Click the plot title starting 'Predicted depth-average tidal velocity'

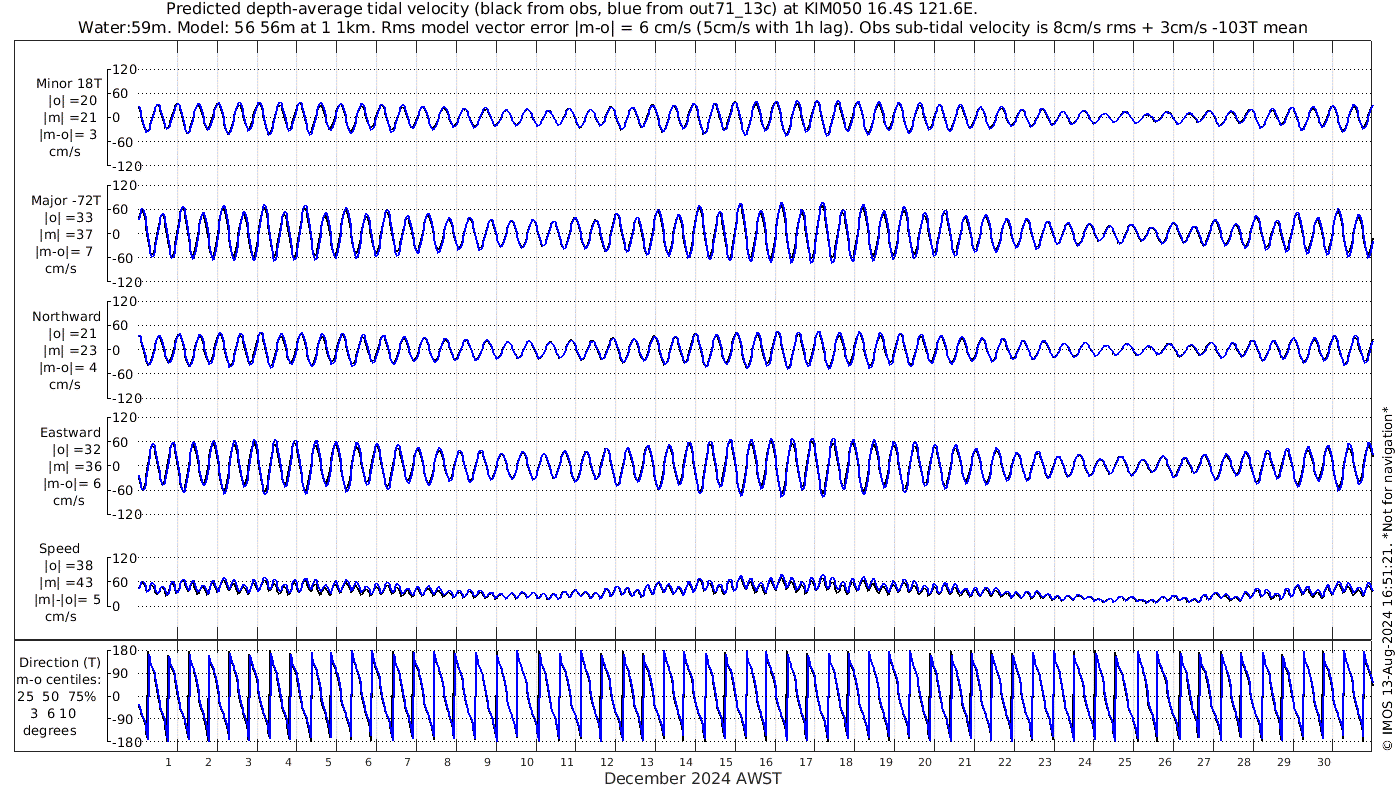[571, 10]
